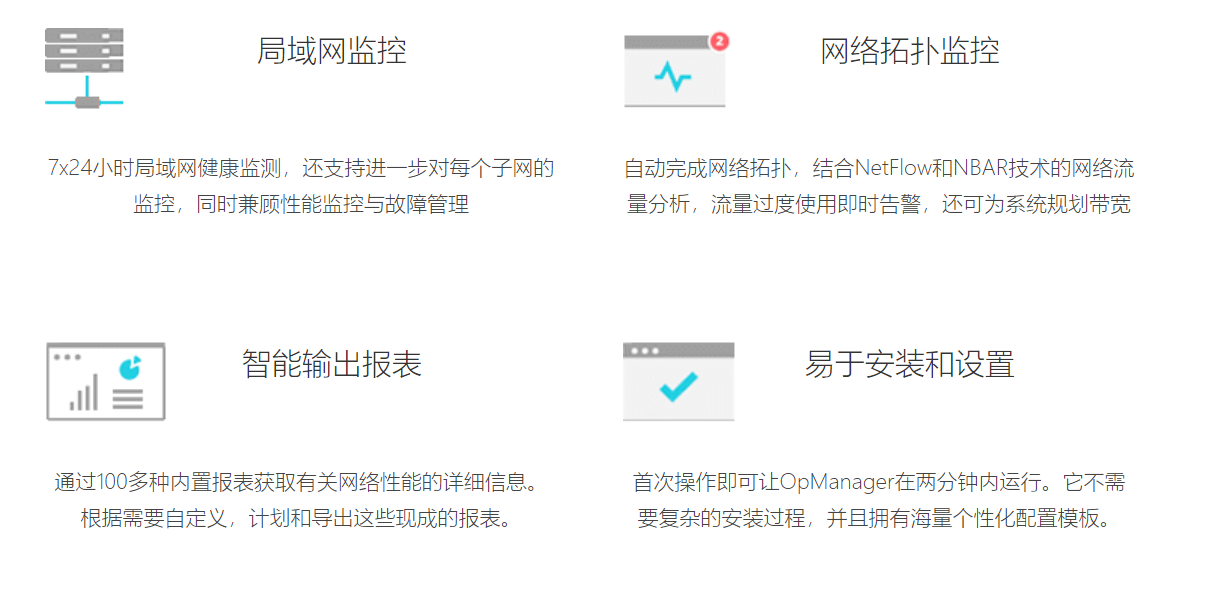Click the gray bar chart in report icon

(x=84, y=393)
